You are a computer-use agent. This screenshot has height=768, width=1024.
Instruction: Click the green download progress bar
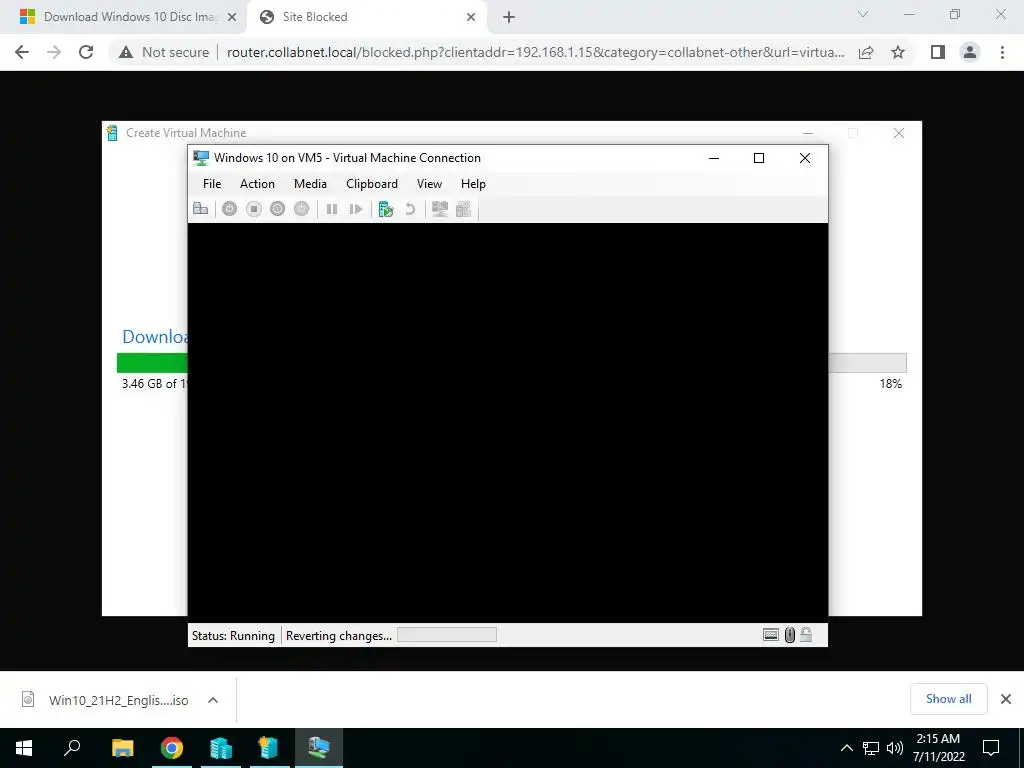pyautogui.click(x=152, y=362)
